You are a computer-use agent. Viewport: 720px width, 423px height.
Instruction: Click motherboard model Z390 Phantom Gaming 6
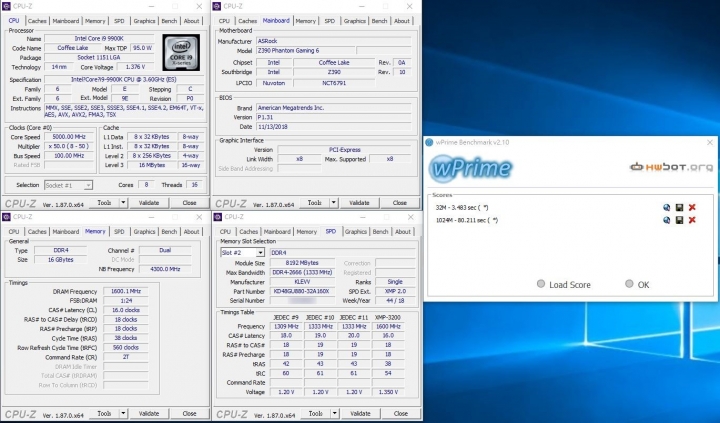click(x=305, y=51)
